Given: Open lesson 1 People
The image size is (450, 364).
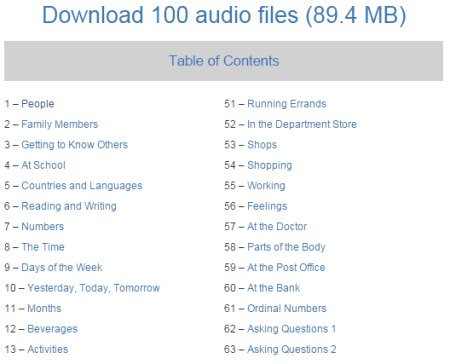Looking at the screenshot, I should coord(38,104).
